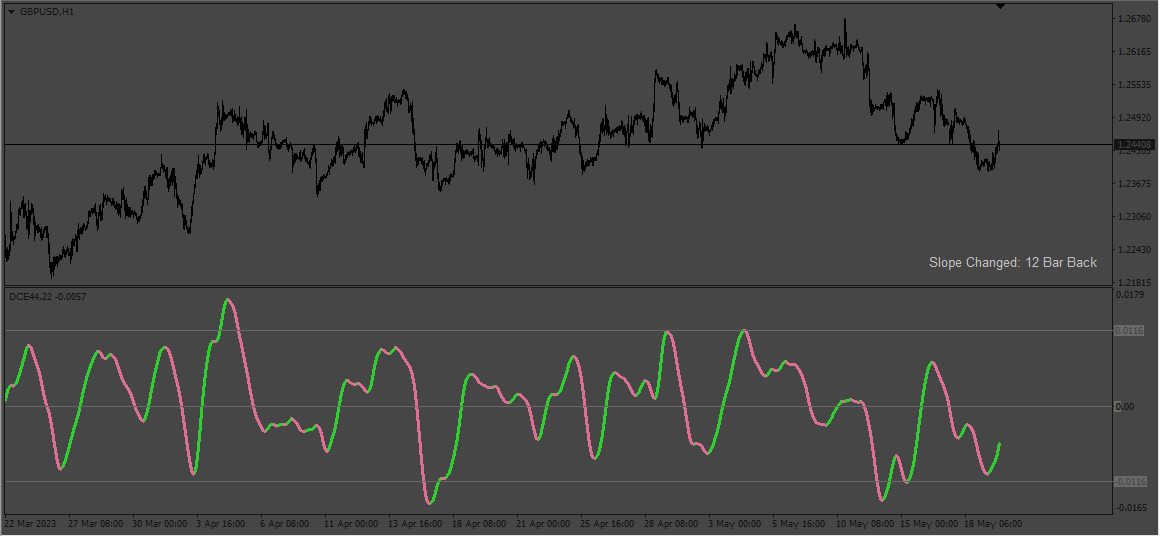Click the '18 May 06:00' time label
1160x537 pixels.
pyautogui.click(x=994, y=524)
